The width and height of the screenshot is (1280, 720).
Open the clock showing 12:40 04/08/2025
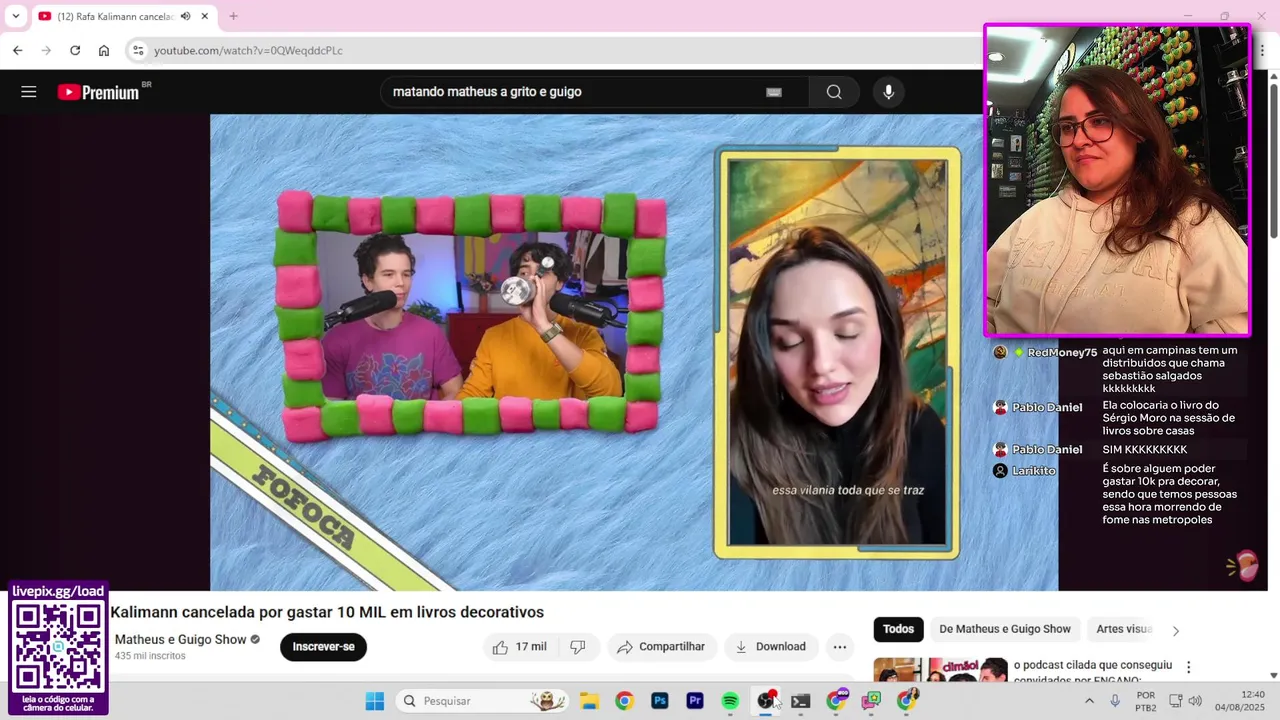(x=1240, y=701)
